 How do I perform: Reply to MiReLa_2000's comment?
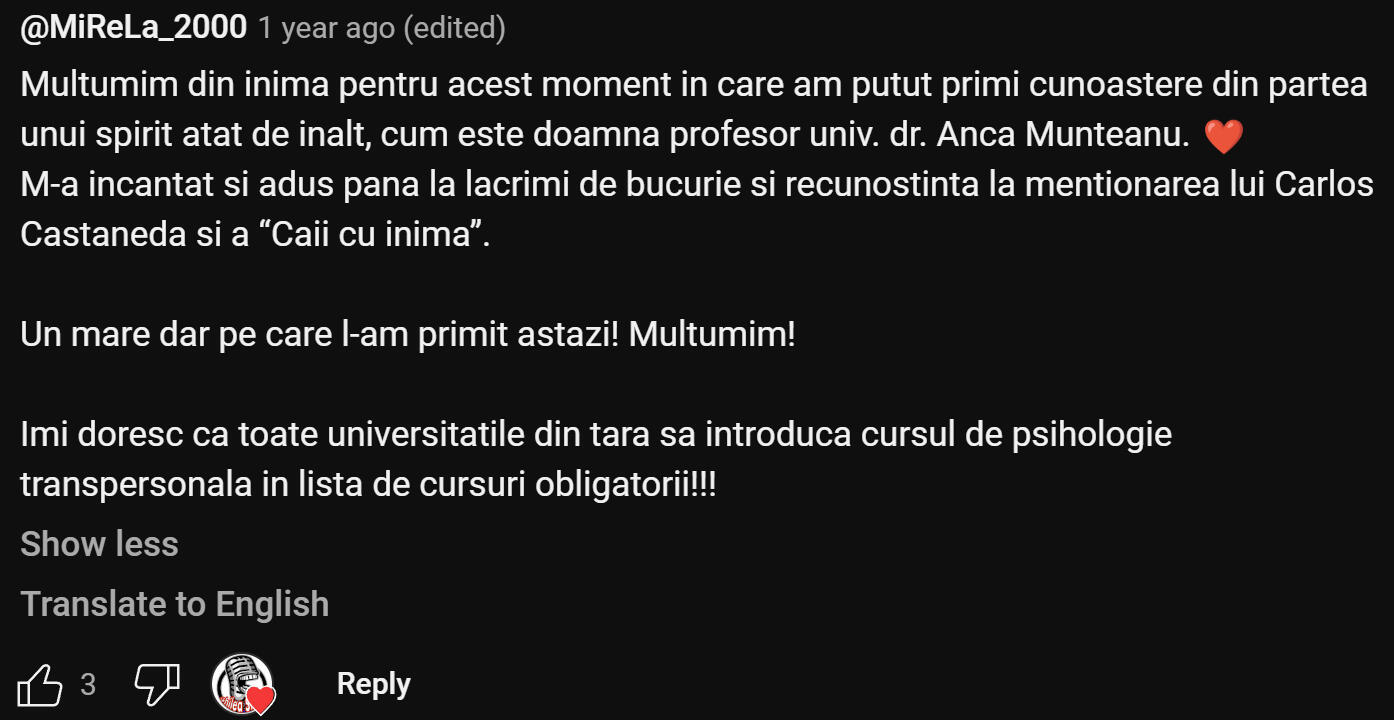click(x=373, y=684)
